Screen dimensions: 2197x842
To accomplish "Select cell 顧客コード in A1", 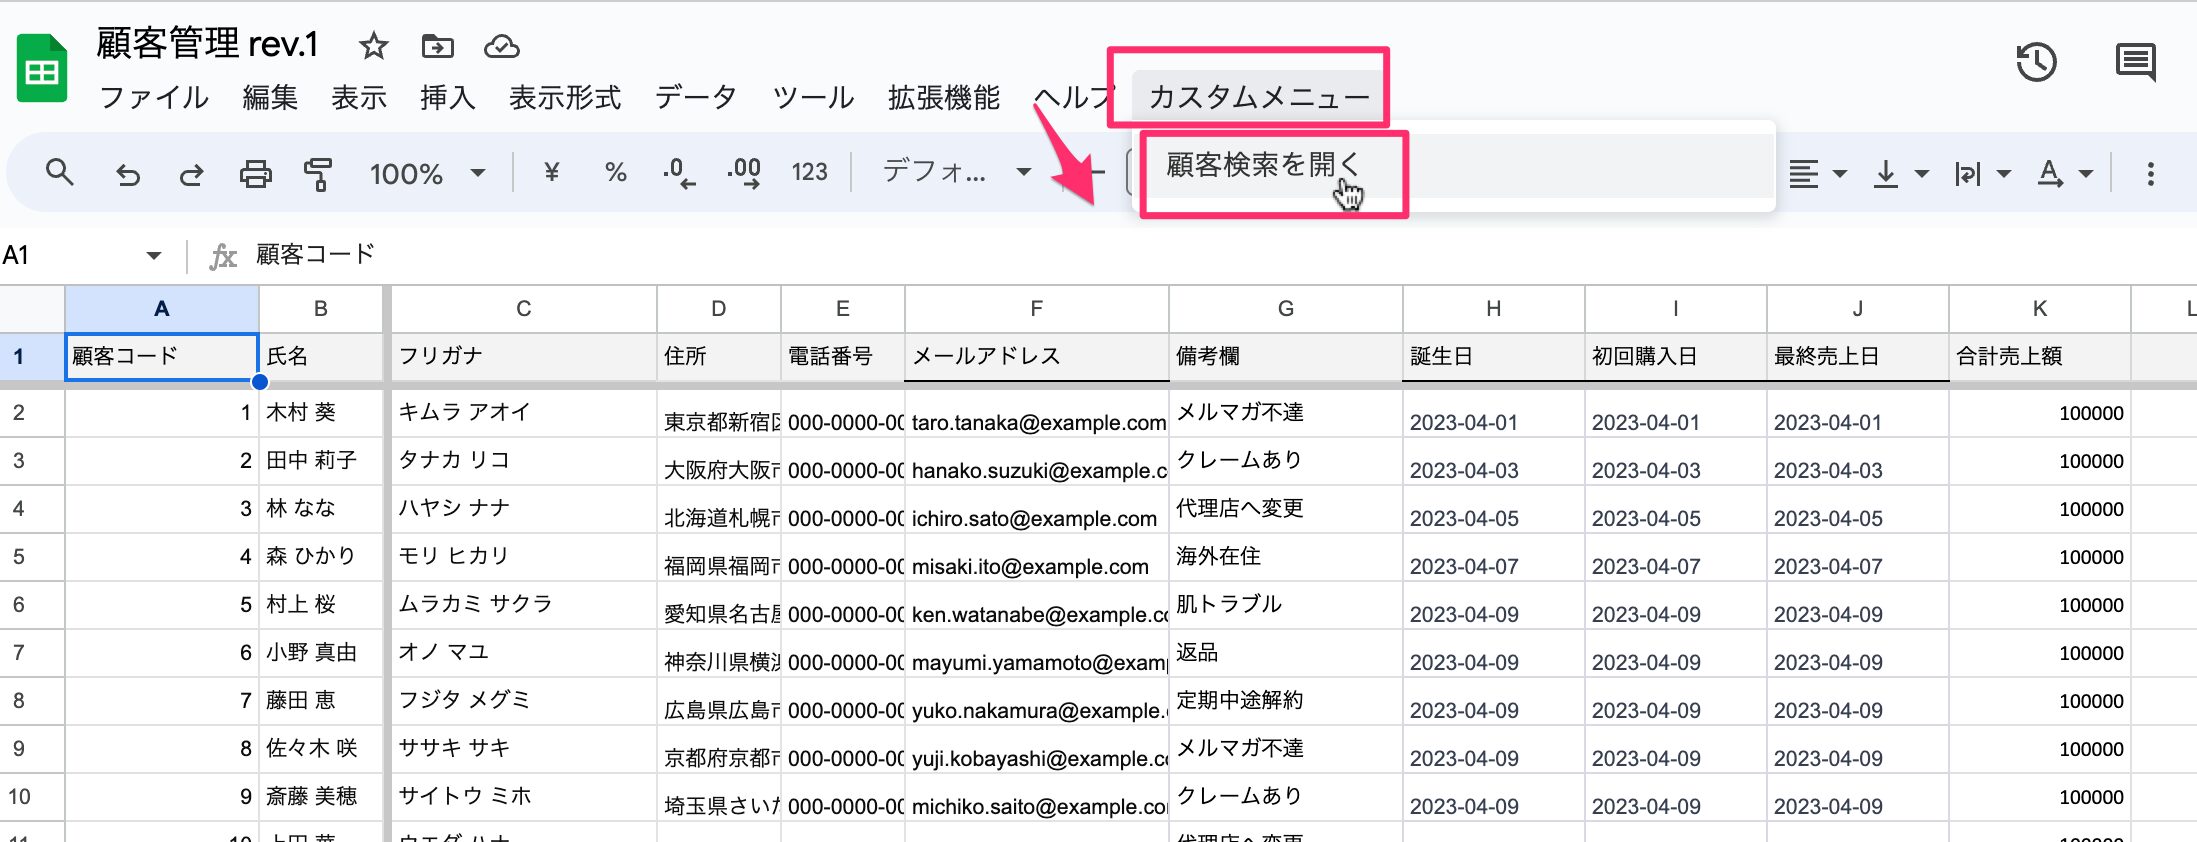I will [x=162, y=357].
